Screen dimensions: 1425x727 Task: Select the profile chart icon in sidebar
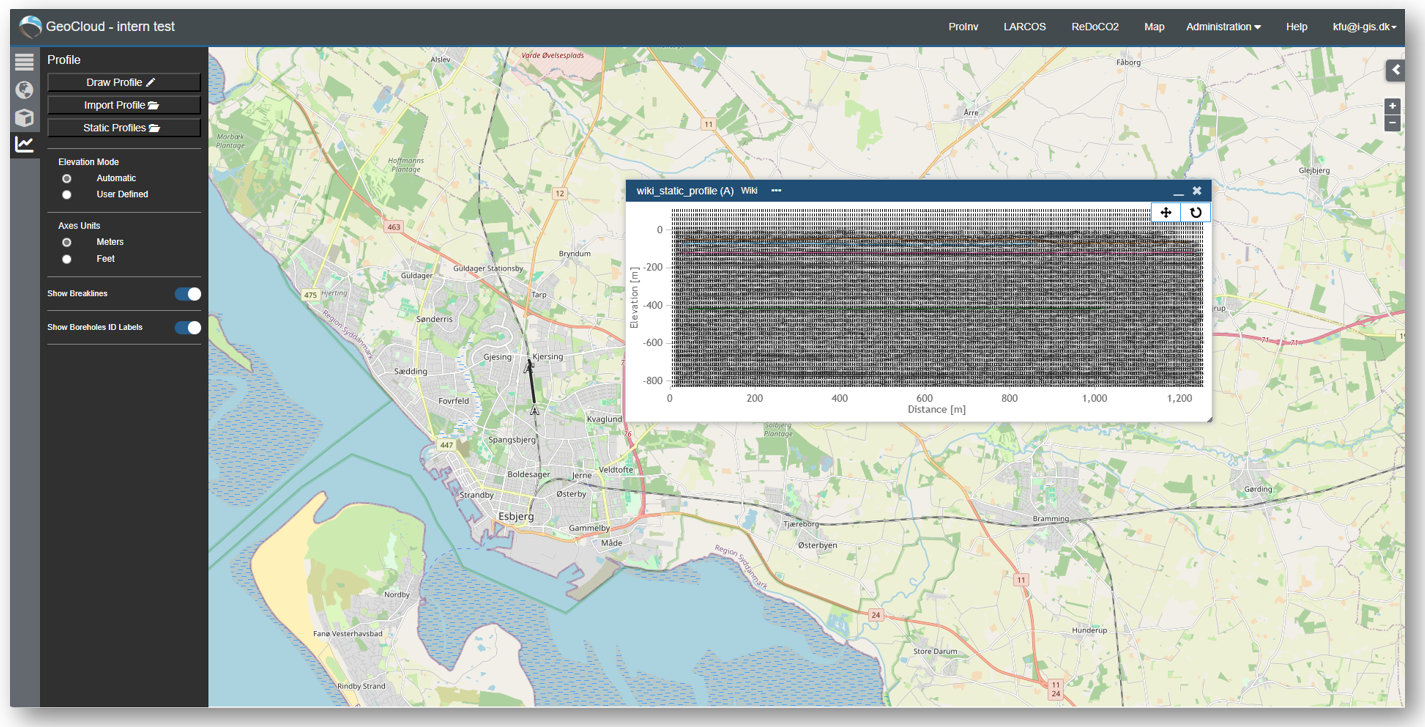point(24,145)
